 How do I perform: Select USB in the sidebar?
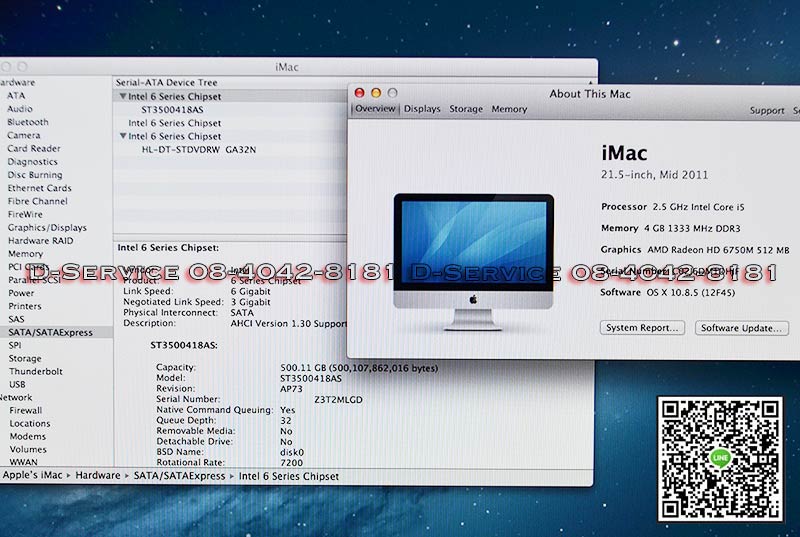(17, 385)
